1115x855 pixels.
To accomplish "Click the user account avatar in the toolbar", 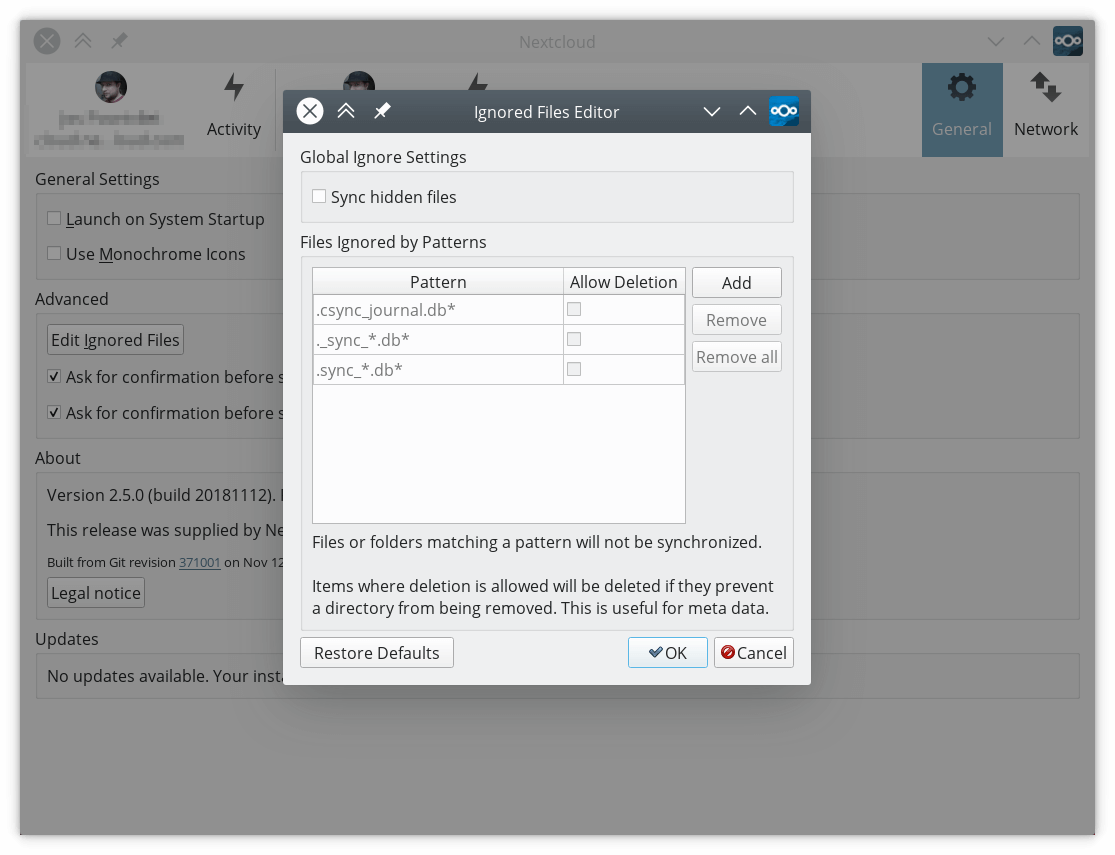I will [111, 88].
